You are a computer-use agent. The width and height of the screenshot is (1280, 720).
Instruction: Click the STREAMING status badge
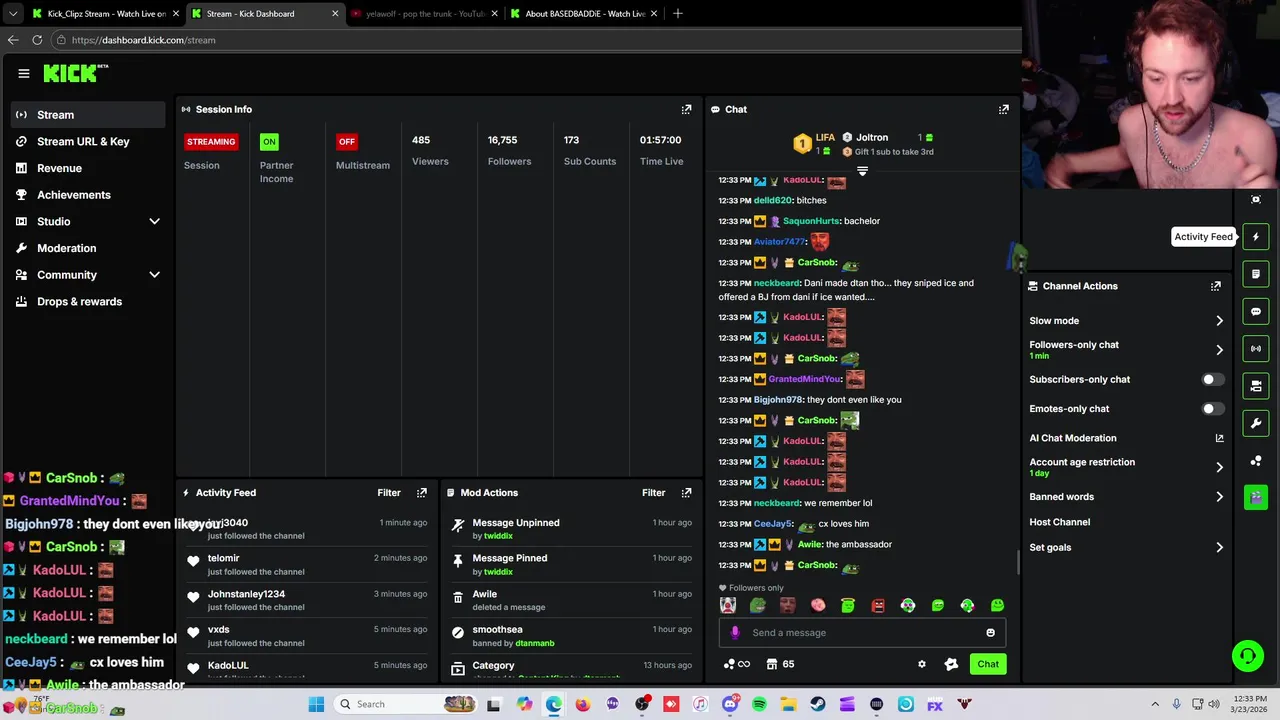click(211, 141)
